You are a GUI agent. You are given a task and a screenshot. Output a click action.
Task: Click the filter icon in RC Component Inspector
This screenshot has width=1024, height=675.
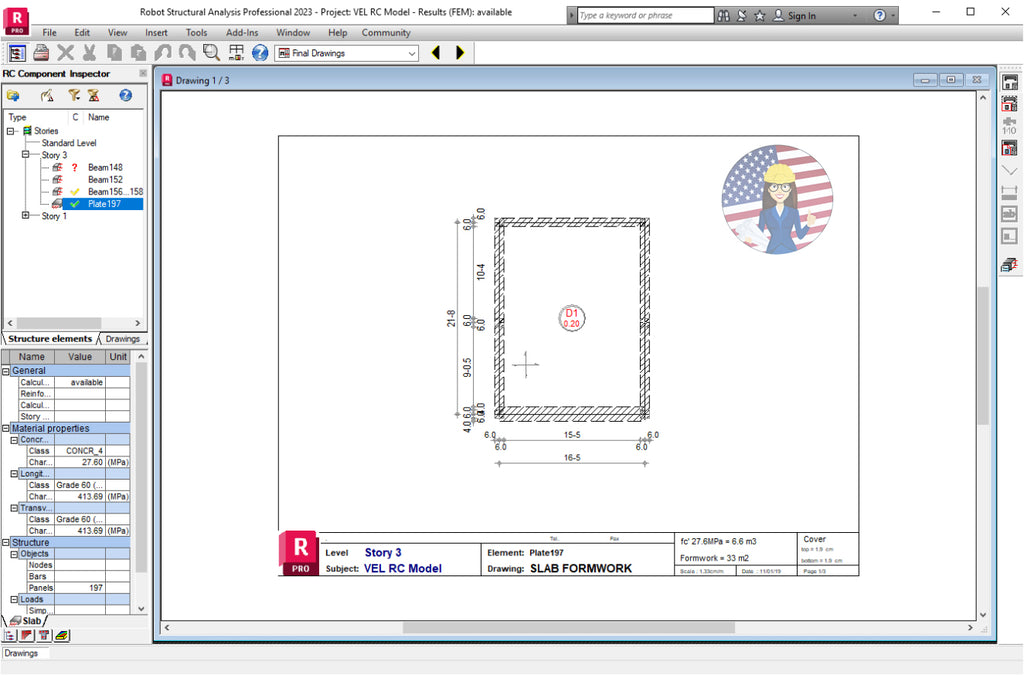[x=75, y=95]
